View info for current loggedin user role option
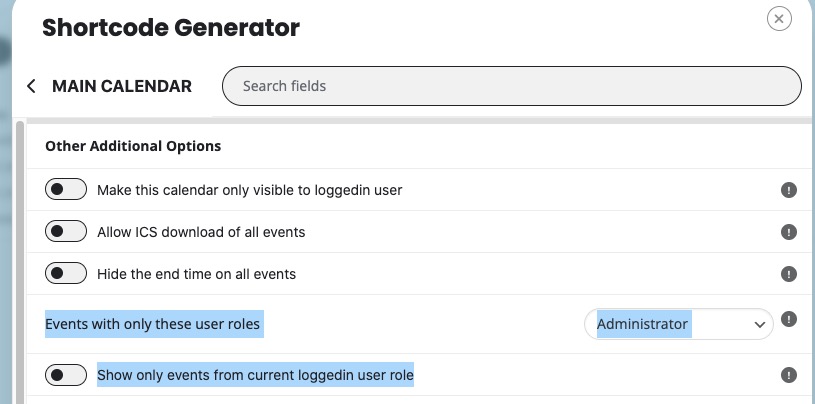 coord(788,375)
